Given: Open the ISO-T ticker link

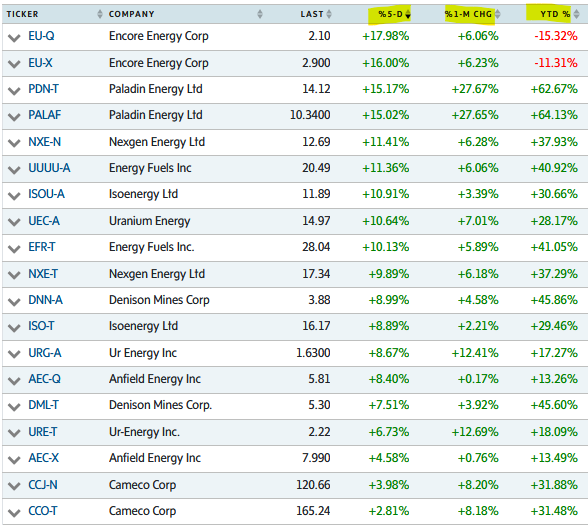Looking at the screenshot, I should coord(41,326).
